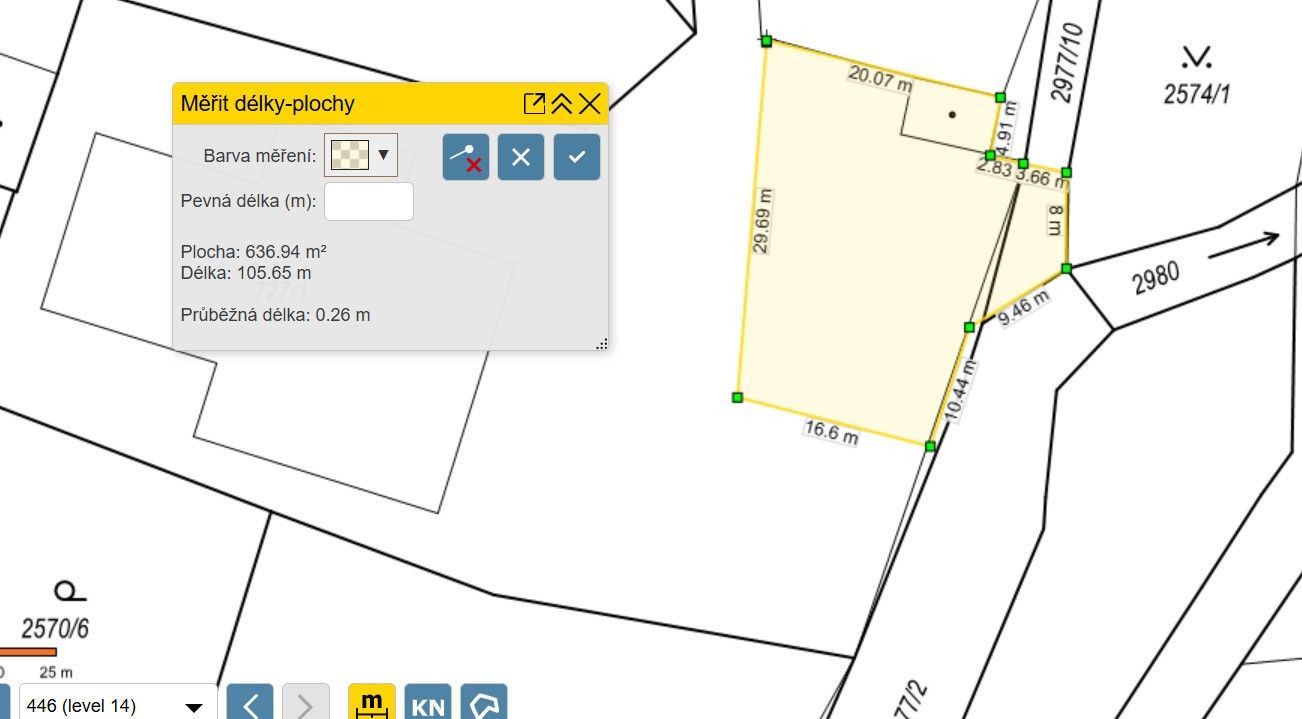The width and height of the screenshot is (1302, 719).
Task: Confirm the measurement with the checkmark button
Action: coord(577,157)
